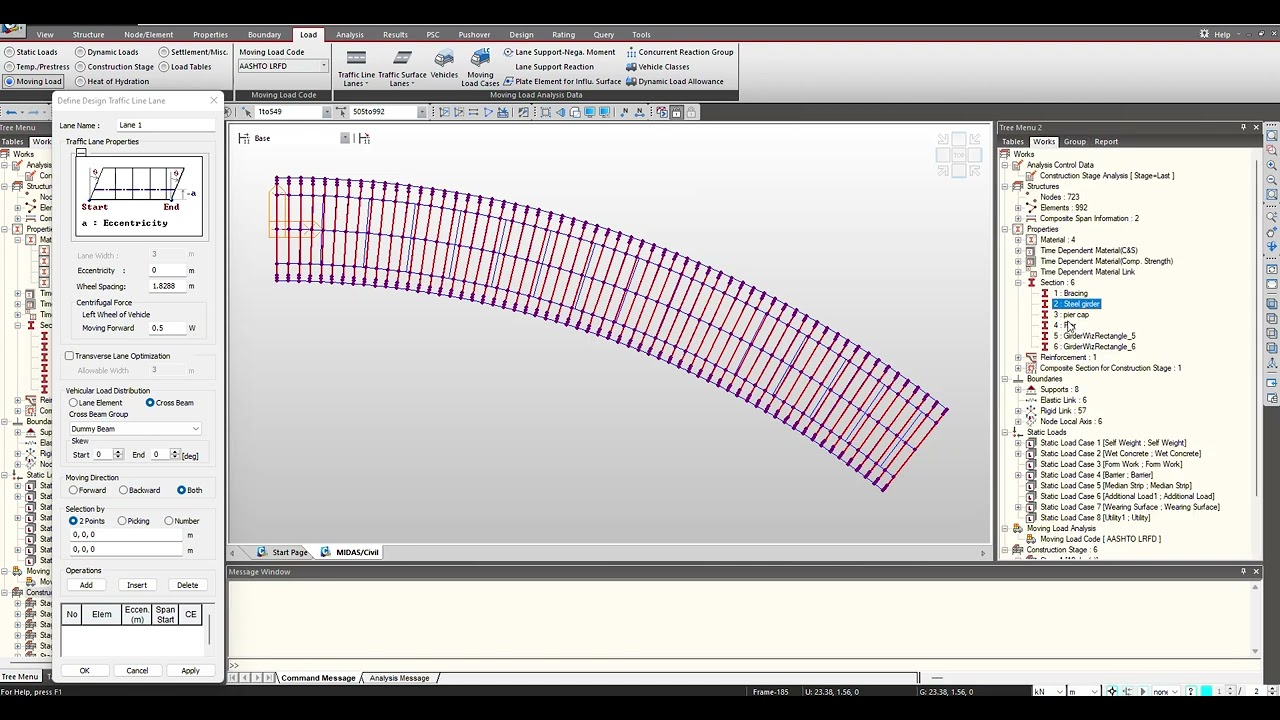1280x720 pixels.
Task: Choose Picking selection method
Action: coord(122,521)
